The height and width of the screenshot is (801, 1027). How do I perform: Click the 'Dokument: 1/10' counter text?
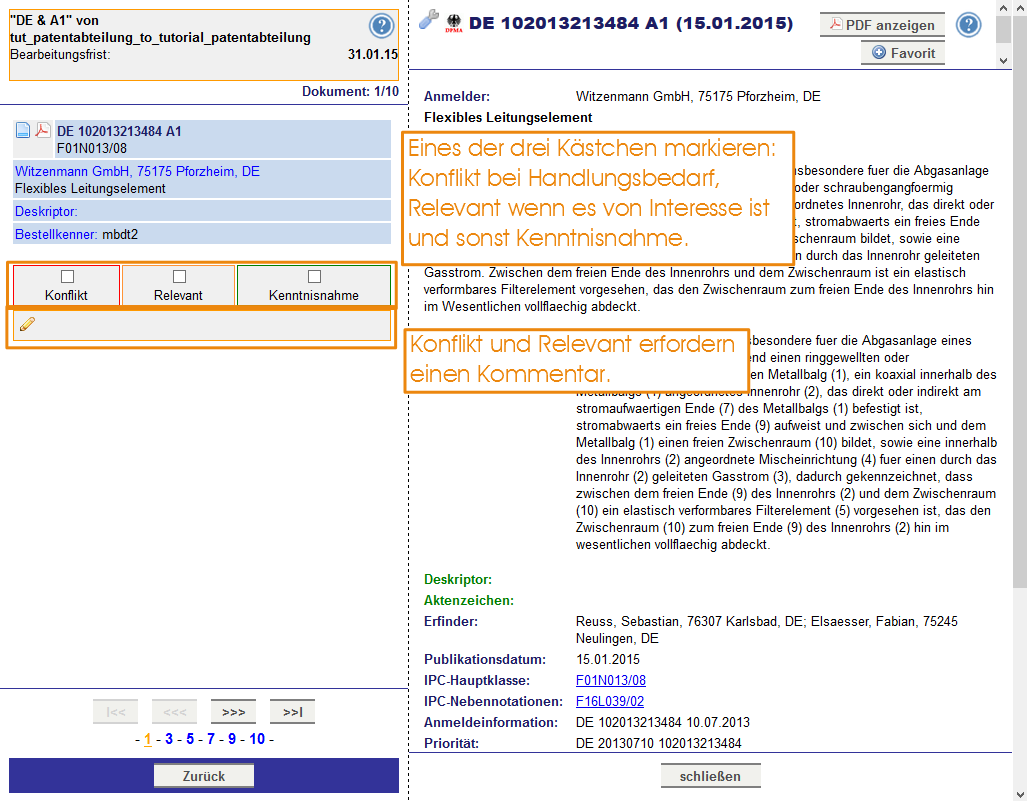(x=350, y=92)
